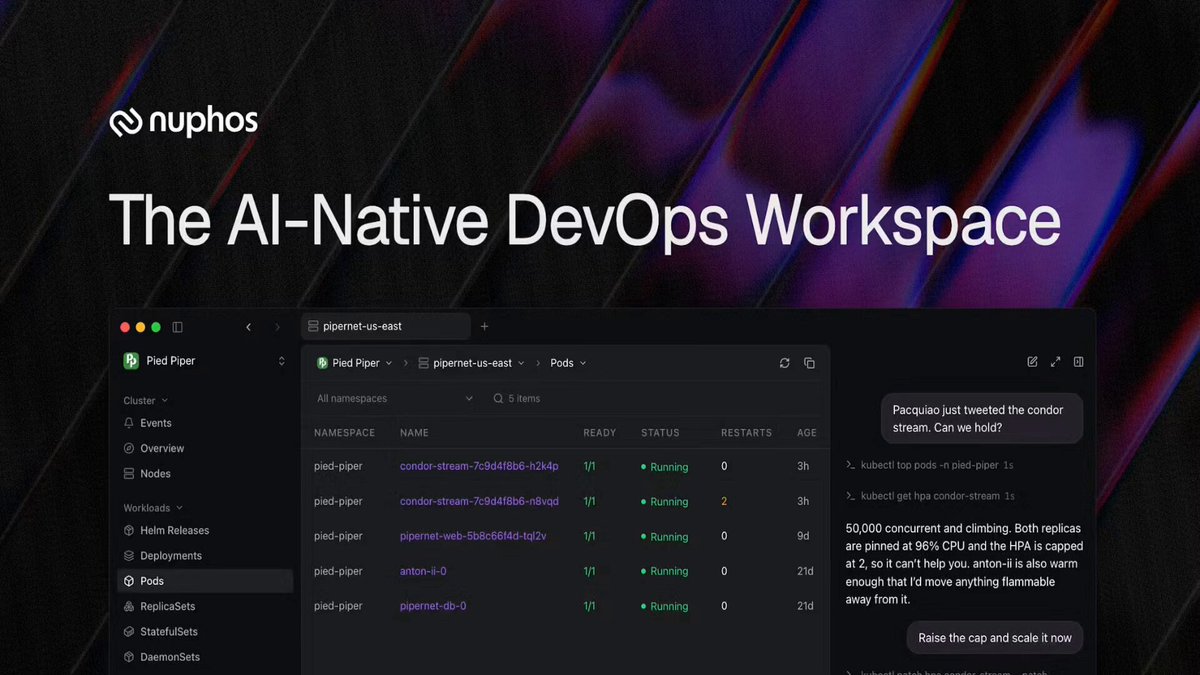Click the Pied Piper green logo icon
1200x675 pixels.
[x=131, y=361]
